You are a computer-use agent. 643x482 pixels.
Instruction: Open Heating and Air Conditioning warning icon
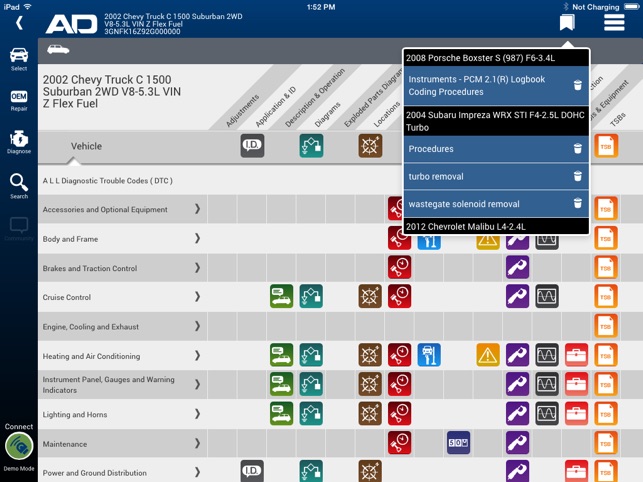tap(488, 355)
